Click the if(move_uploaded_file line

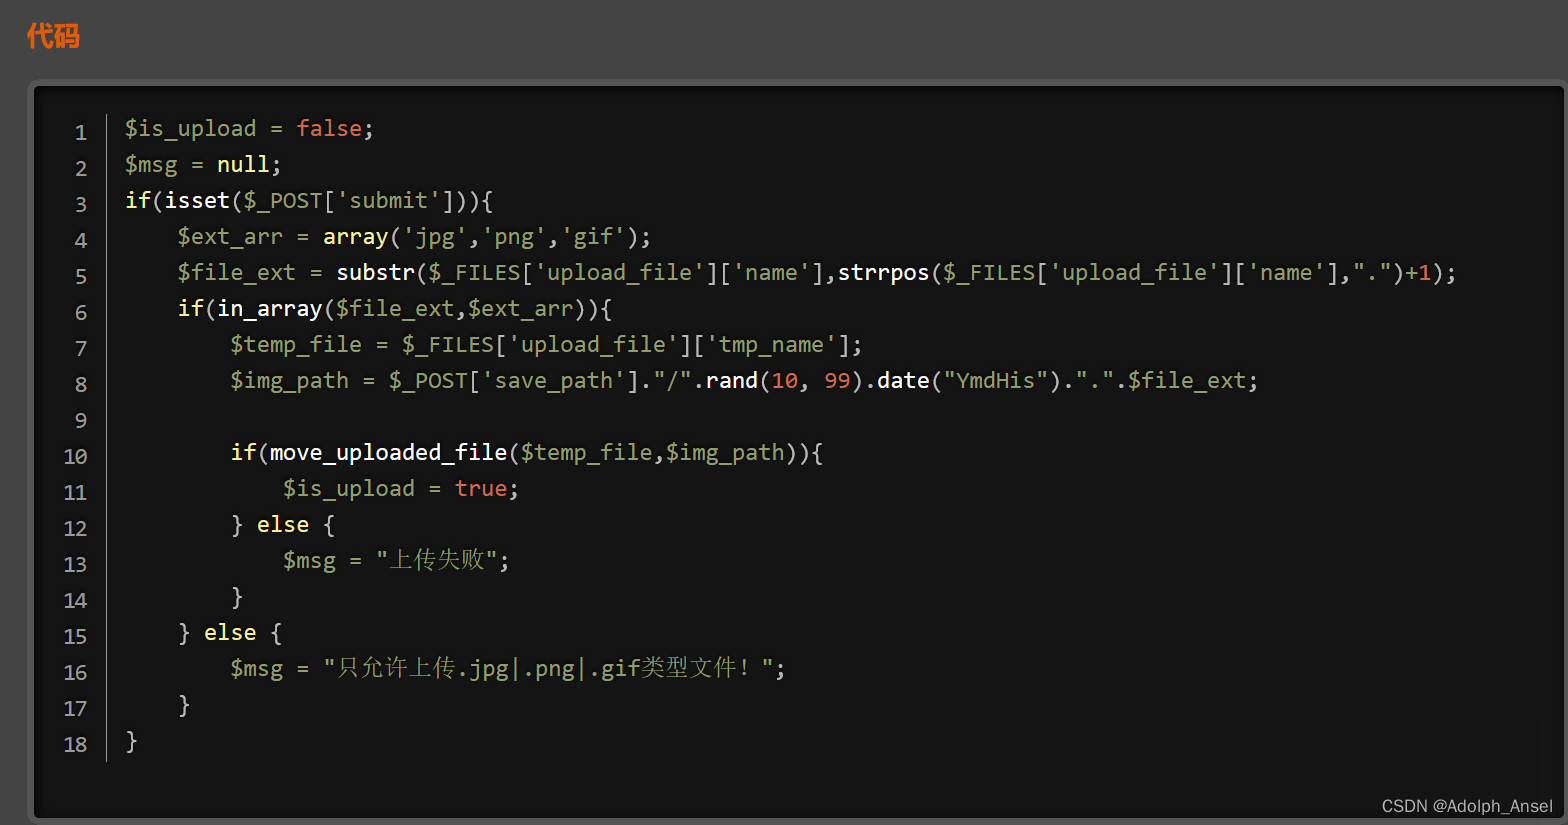click(527, 453)
